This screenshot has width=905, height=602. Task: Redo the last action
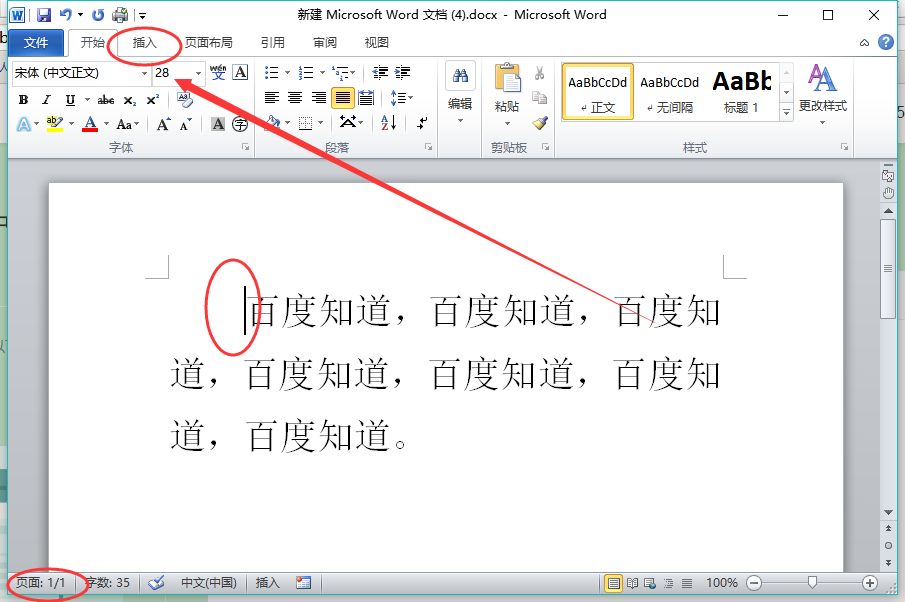point(98,15)
